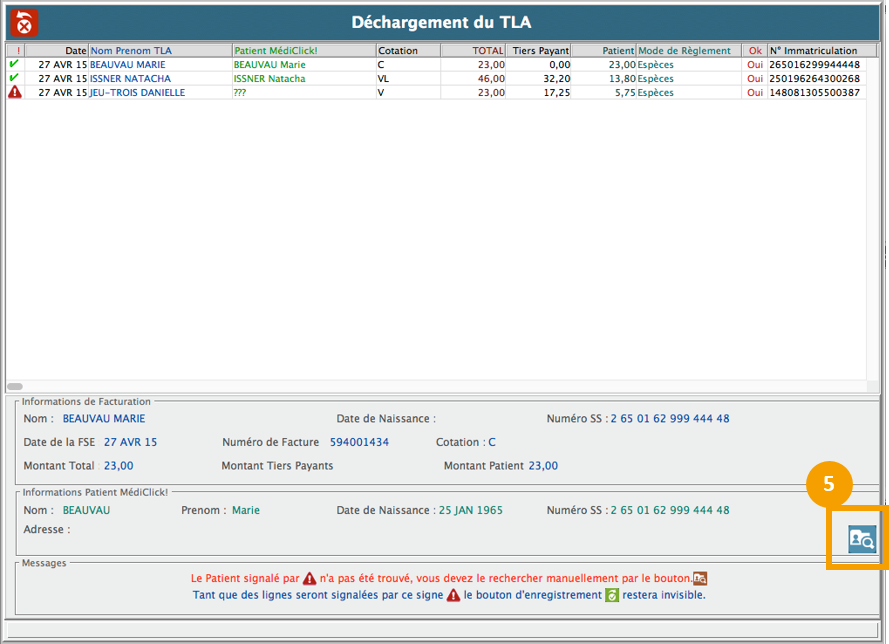
Task: Click green checkmark on ISSNER NATACHA row
Action: [14, 78]
